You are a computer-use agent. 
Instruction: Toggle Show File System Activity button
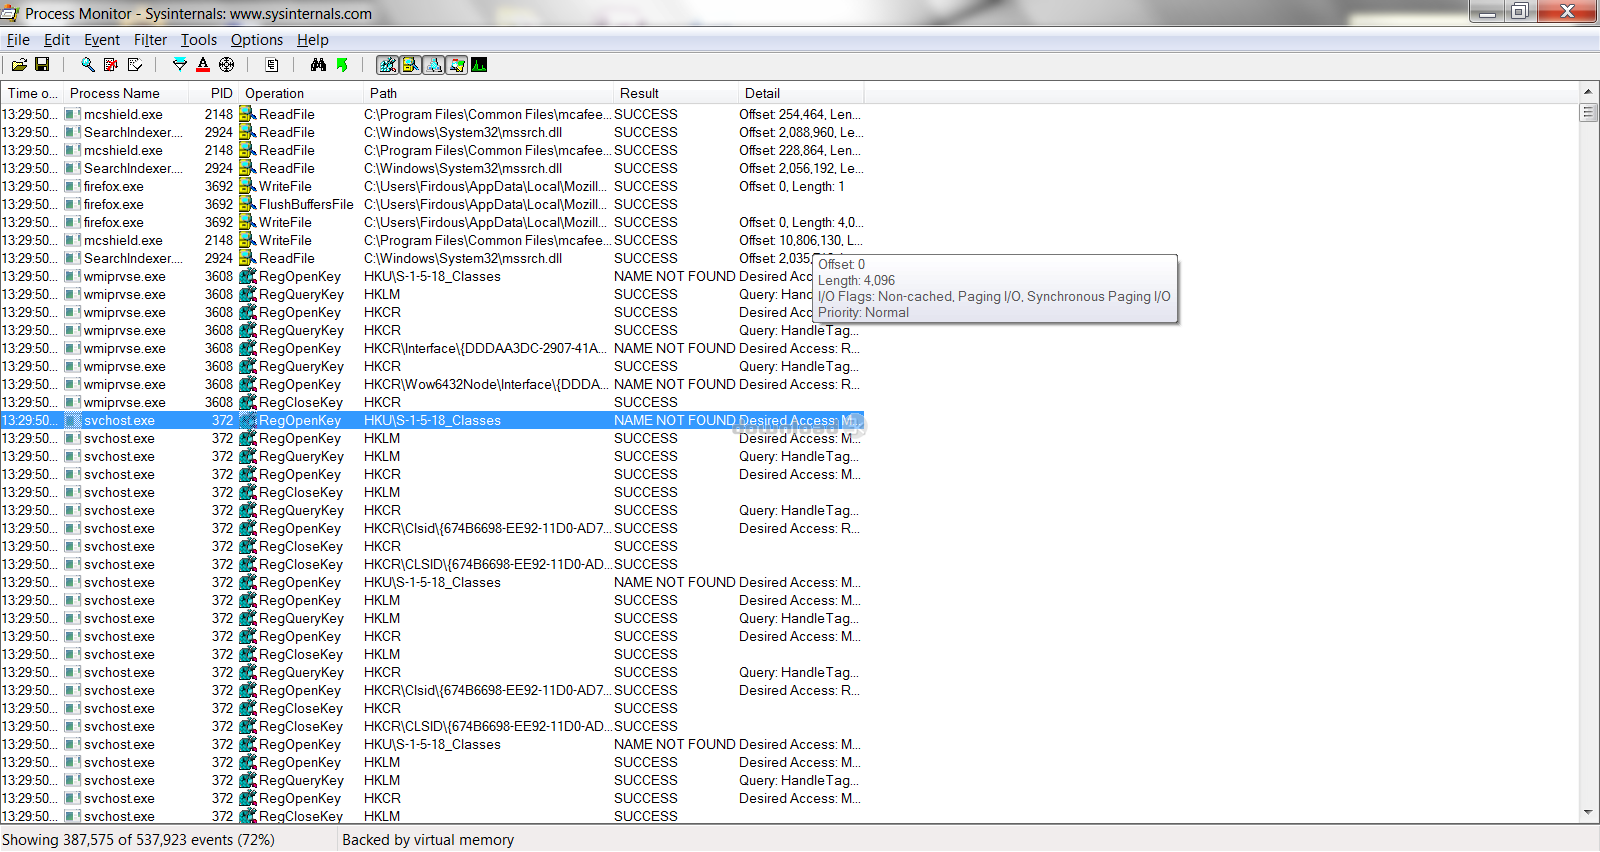[x=411, y=65]
